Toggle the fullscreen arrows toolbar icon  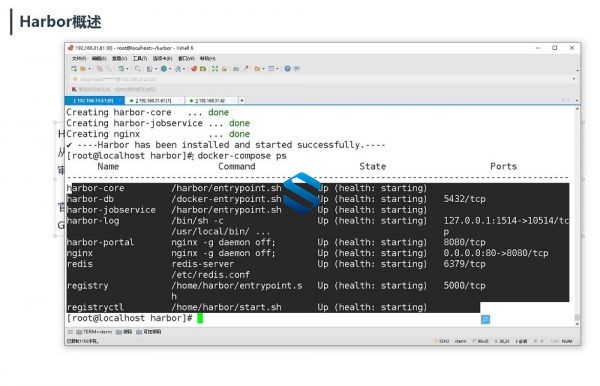(215, 69)
